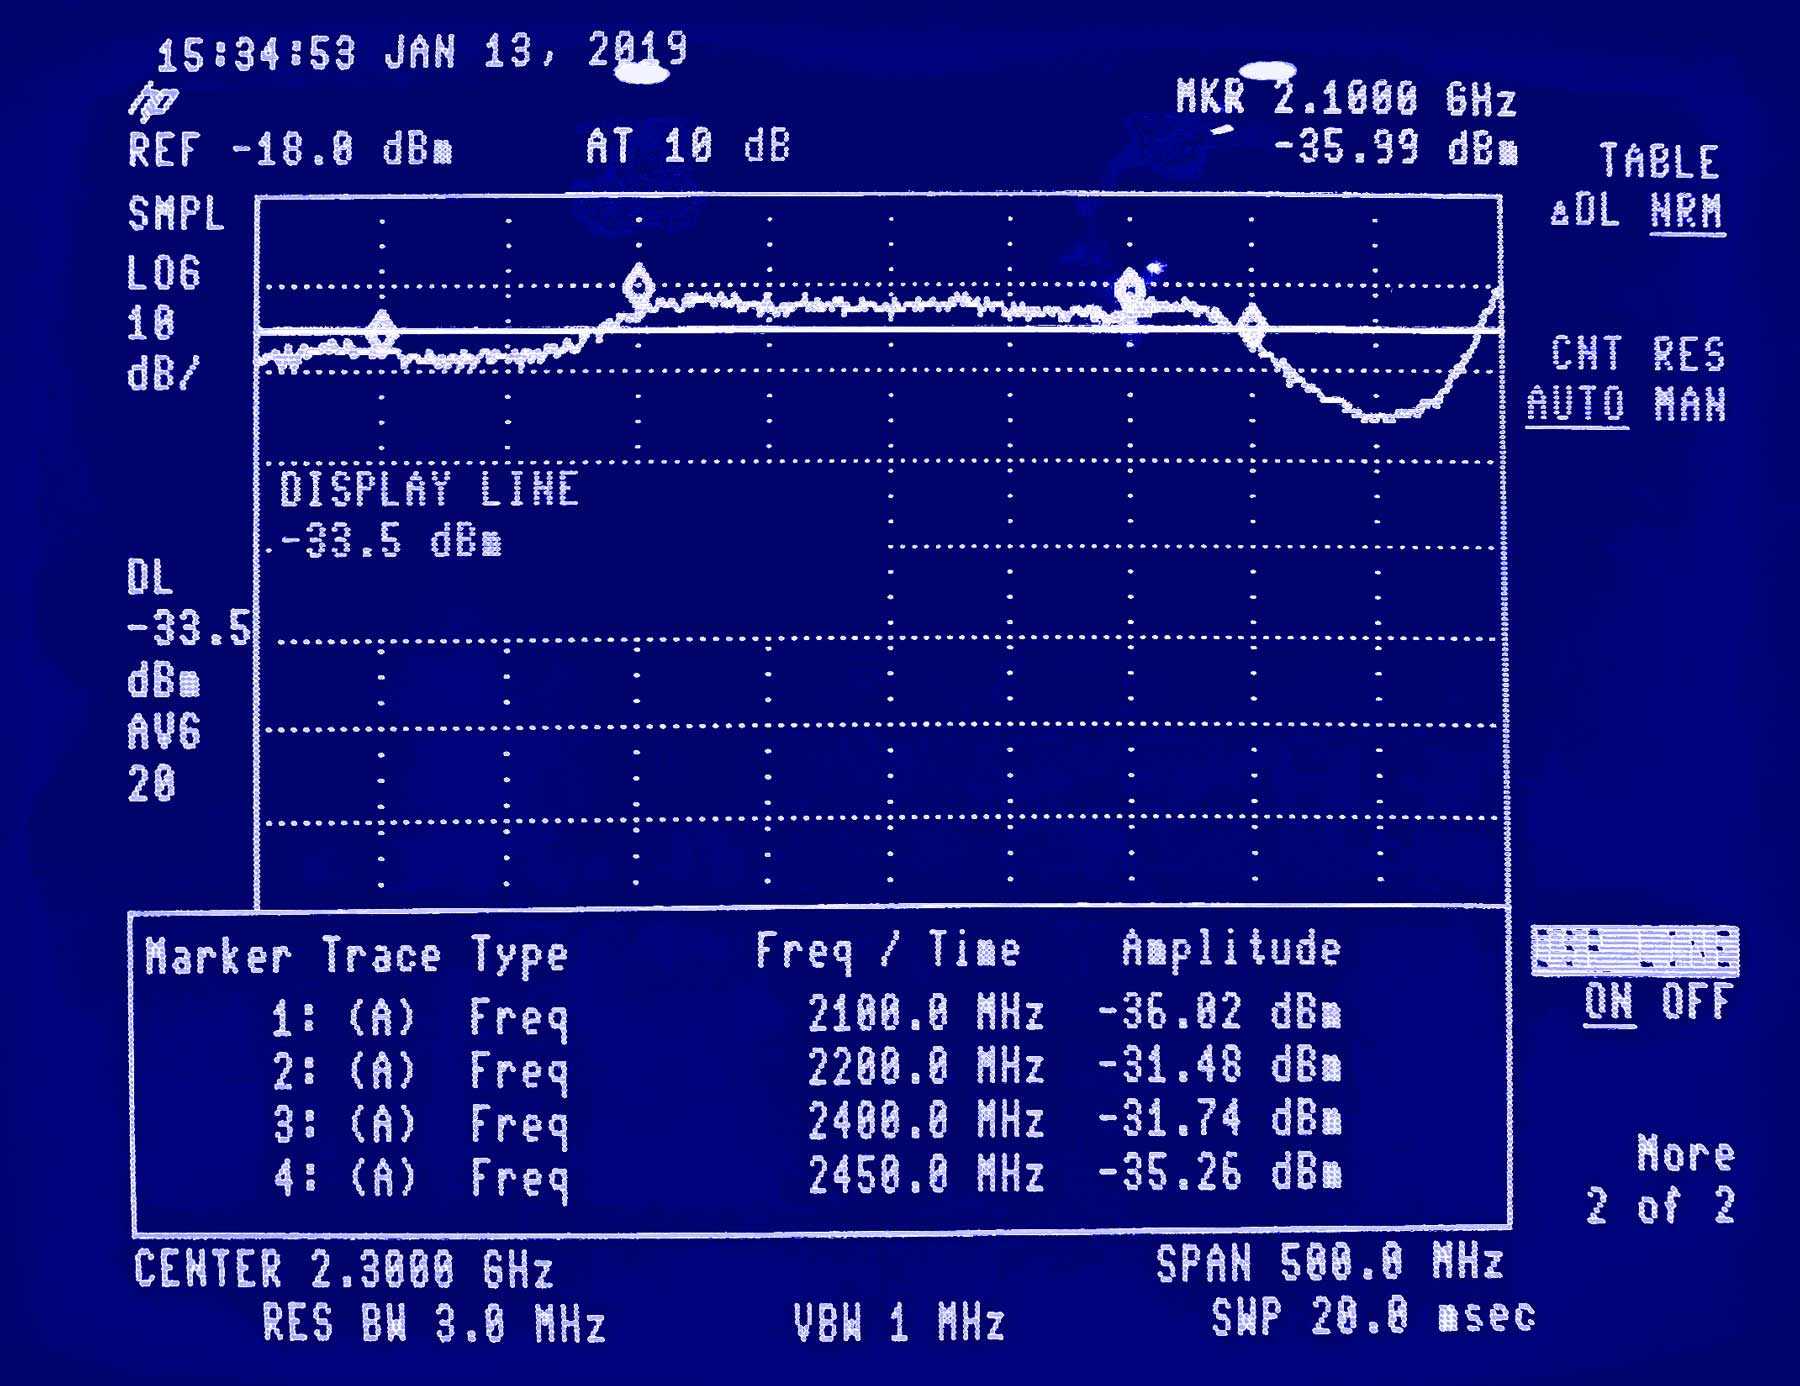Select the marker diamond at 2450 MHz on trace
Image resolution: width=1800 pixels, height=1386 pixels.
(1251, 323)
